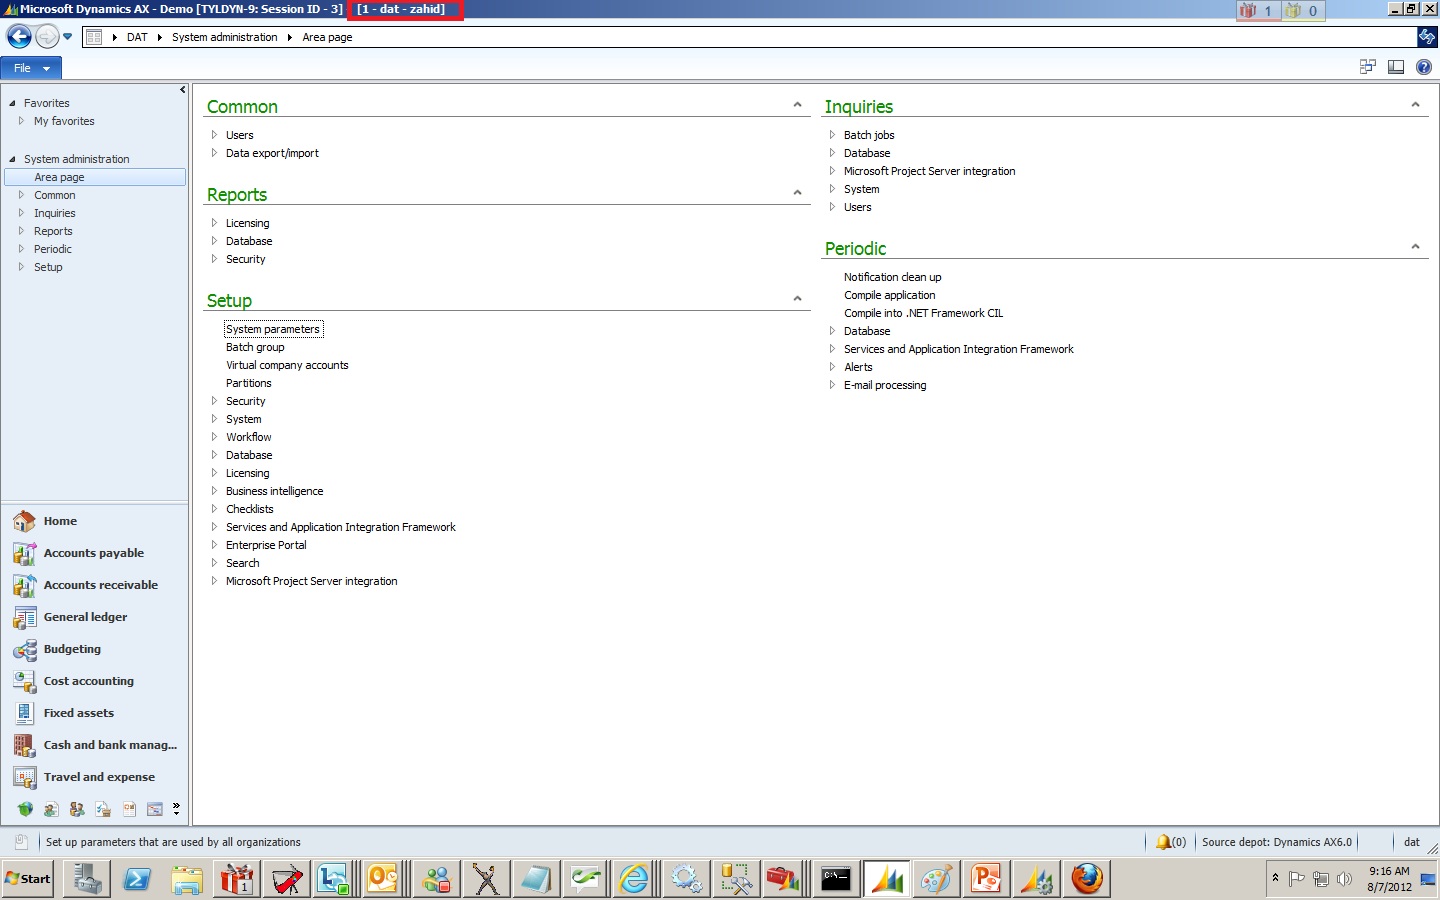Open Firefox from the taskbar
The width and height of the screenshot is (1440, 900).
[1086, 879]
